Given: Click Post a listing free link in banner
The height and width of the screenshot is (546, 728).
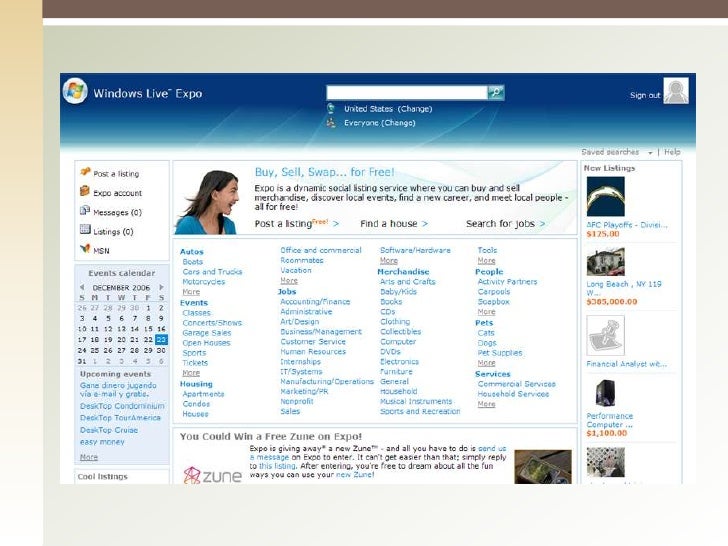Looking at the screenshot, I should point(296,223).
